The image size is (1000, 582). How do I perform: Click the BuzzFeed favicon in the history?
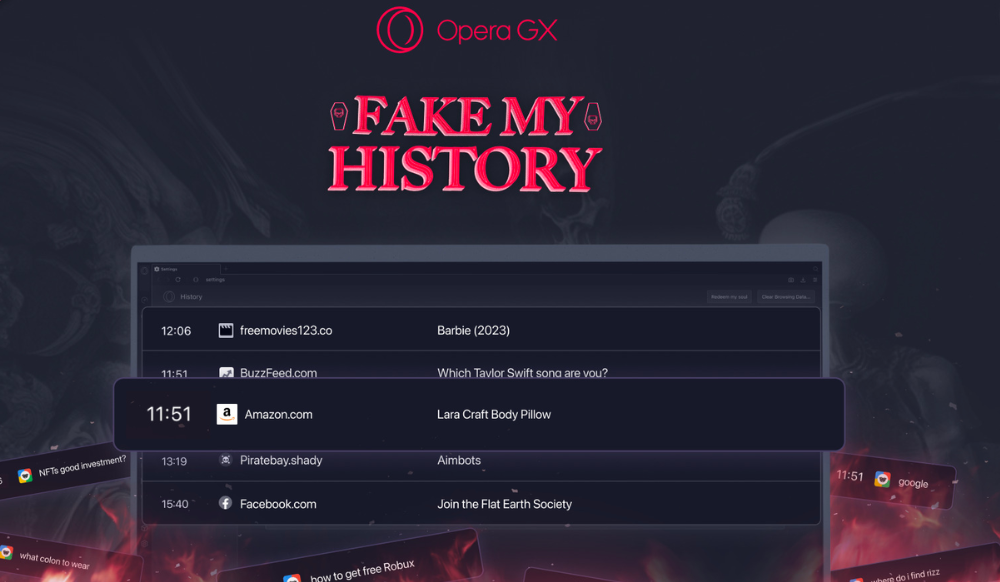coord(226,373)
